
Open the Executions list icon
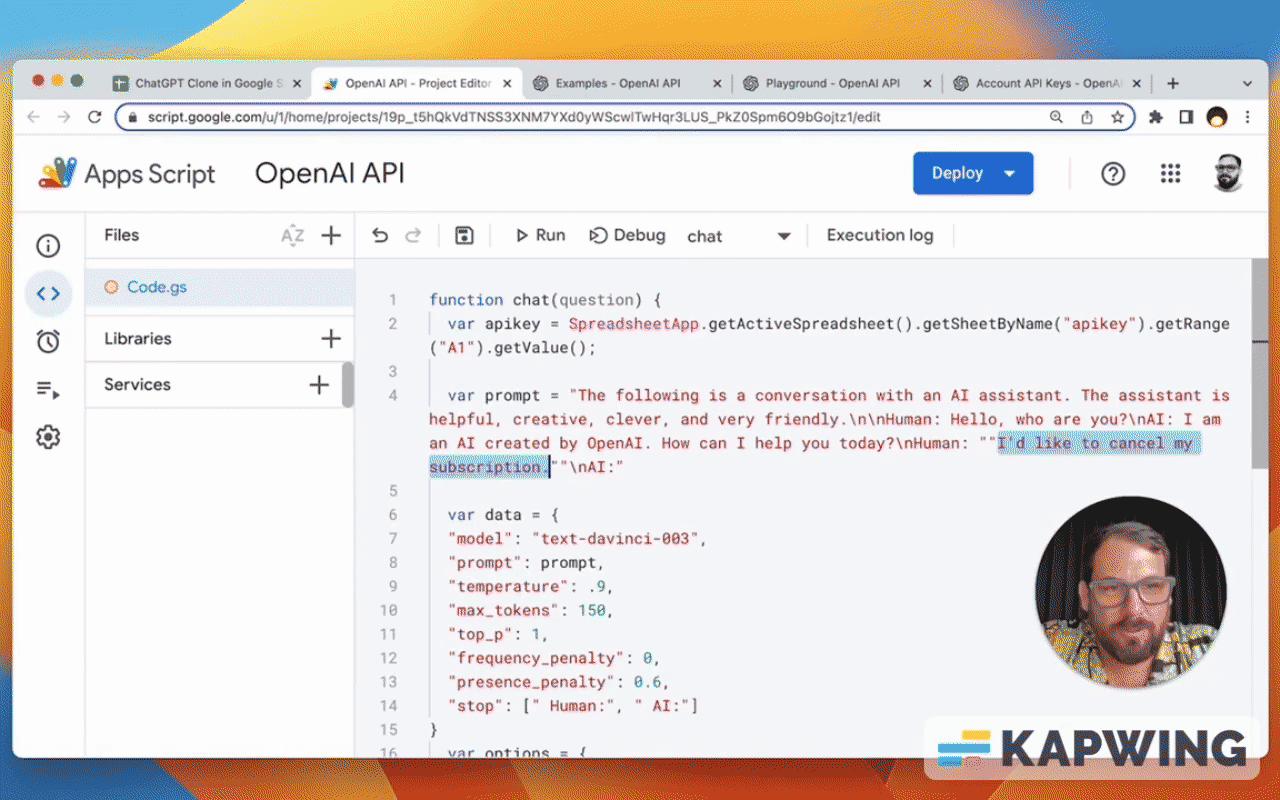click(x=48, y=390)
